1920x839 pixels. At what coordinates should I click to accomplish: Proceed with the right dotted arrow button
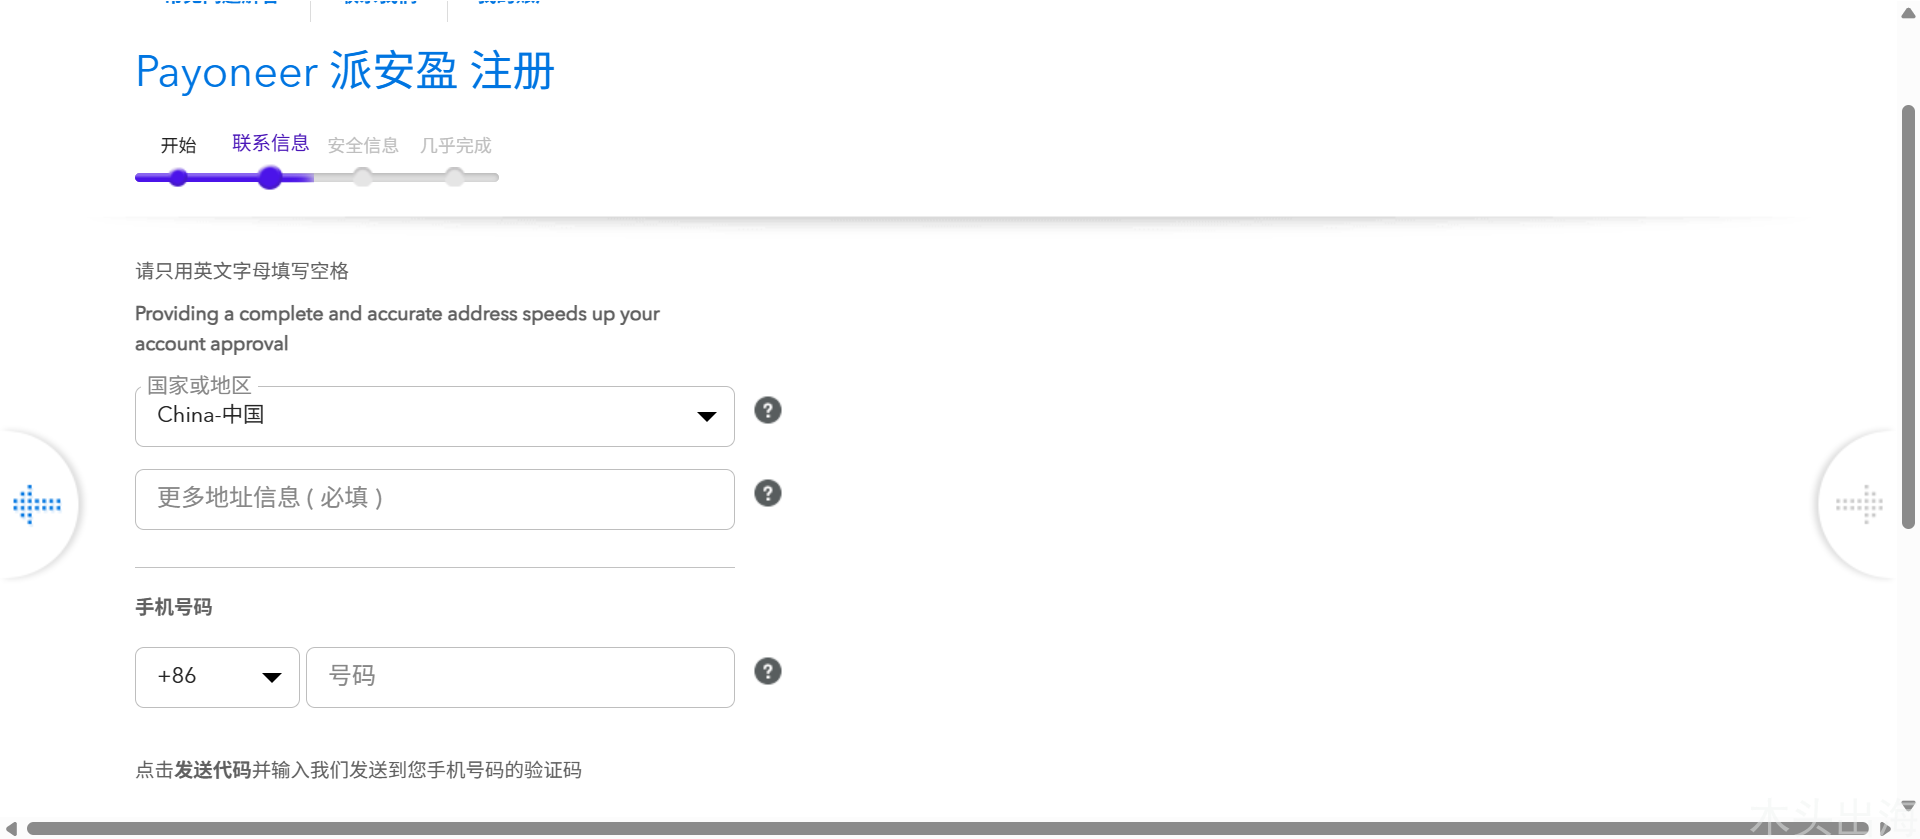point(1859,504)
